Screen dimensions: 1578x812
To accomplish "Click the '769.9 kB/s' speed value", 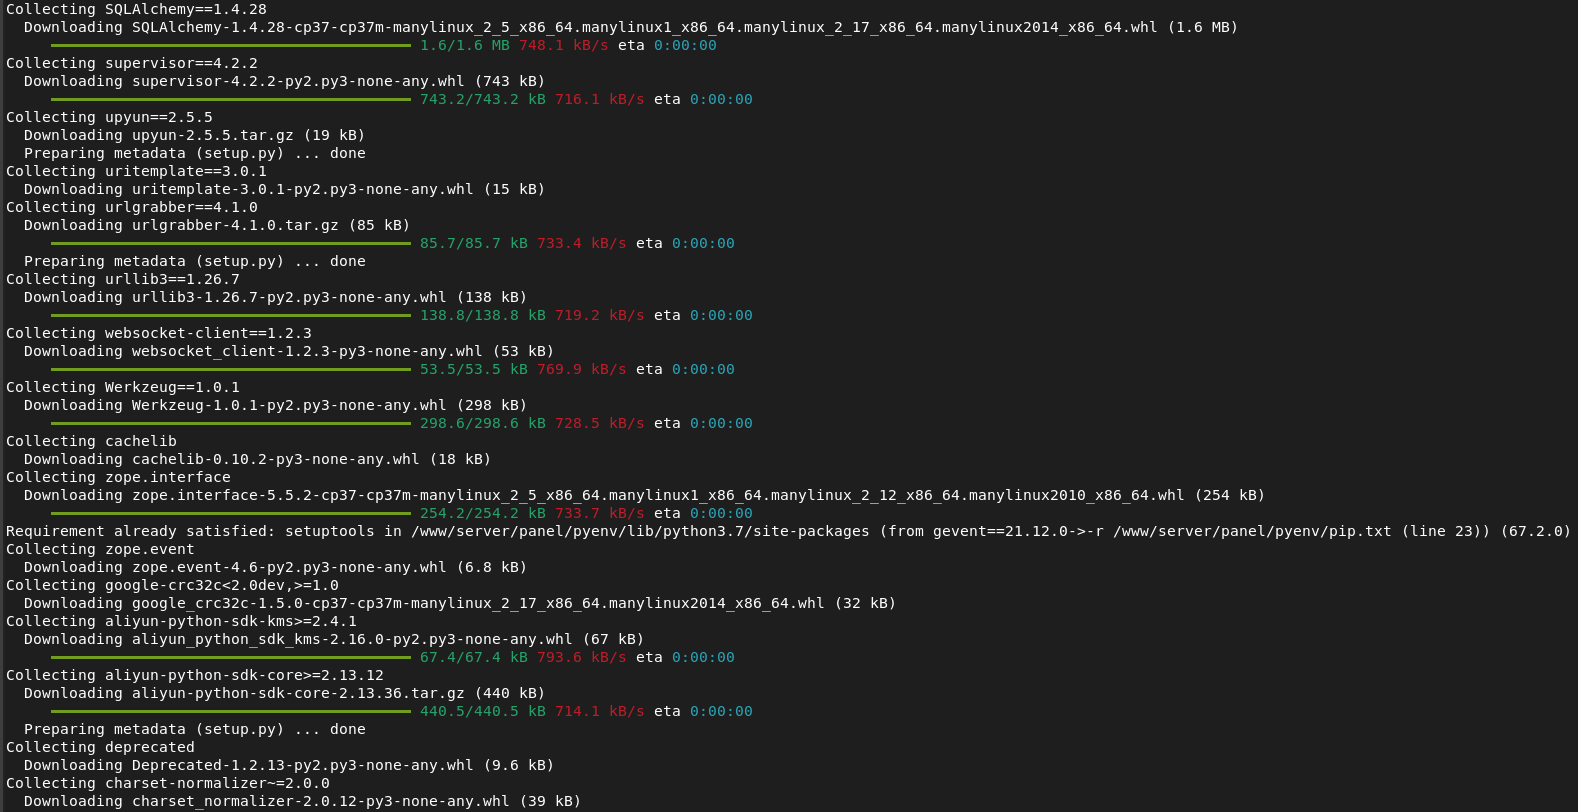I will click(582, 369).
